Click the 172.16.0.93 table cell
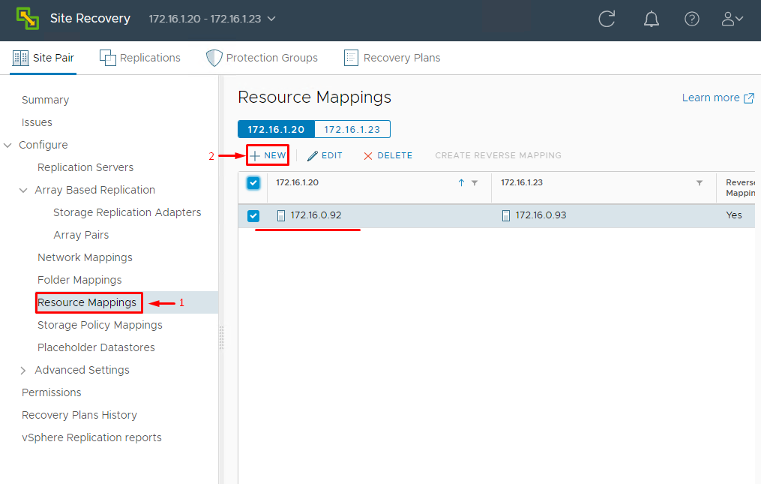Viewport: 761px width, 484px height. point(604,216)
